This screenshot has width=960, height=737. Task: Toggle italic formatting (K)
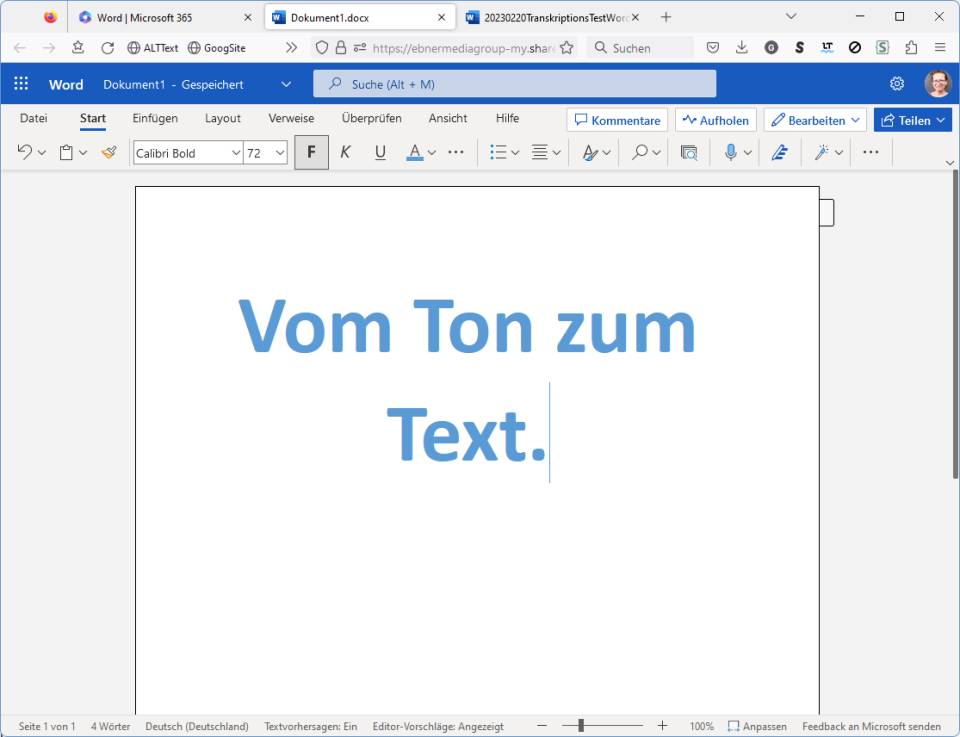pyautogui.click(x=345, y=153)
